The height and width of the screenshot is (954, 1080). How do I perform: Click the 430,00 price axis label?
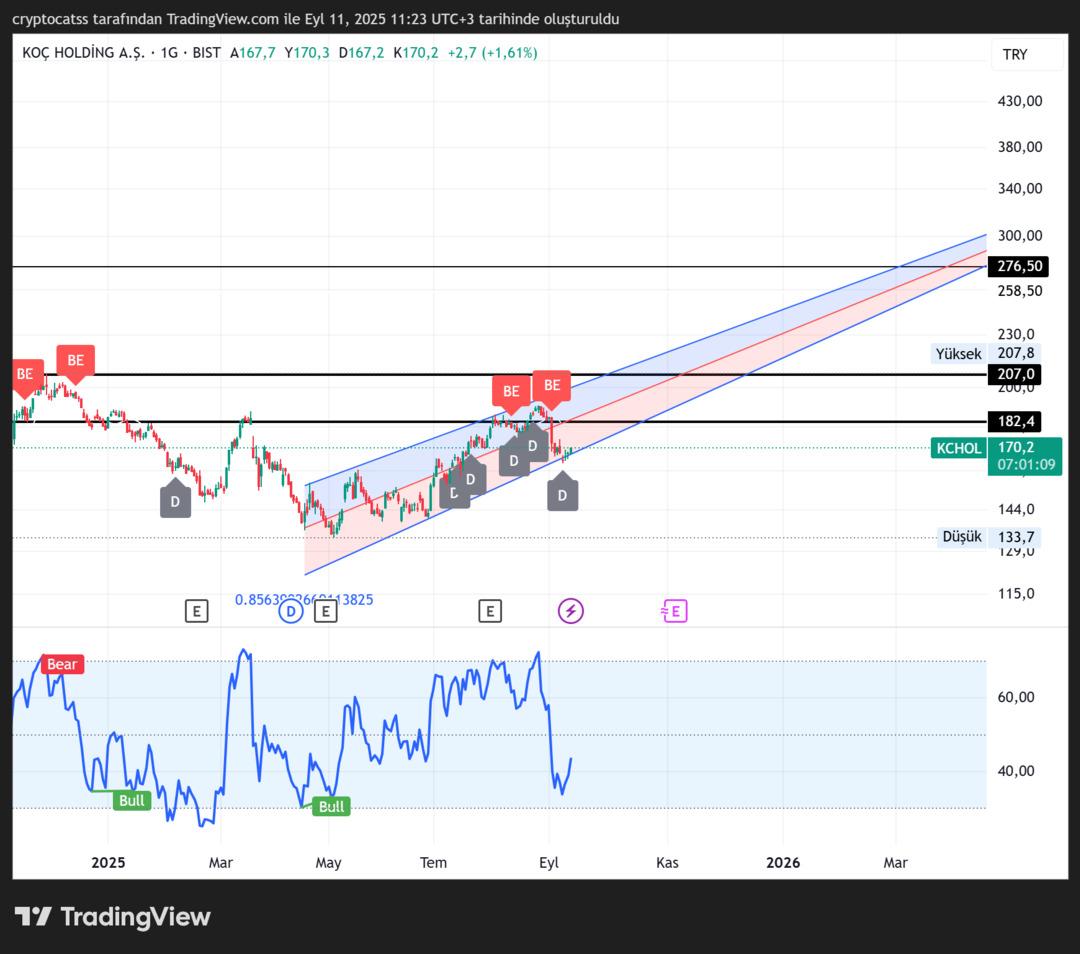(1020, 101)
